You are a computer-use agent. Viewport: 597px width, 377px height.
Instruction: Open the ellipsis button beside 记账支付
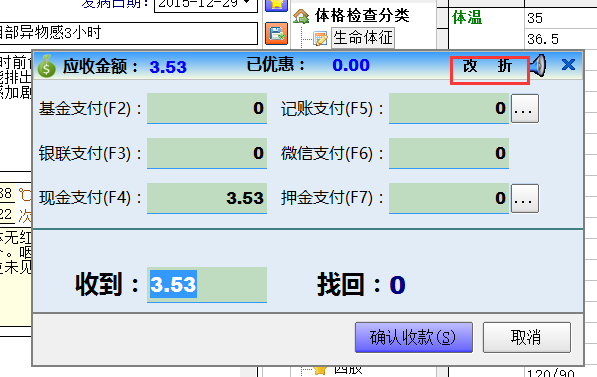tap(524, 109)
